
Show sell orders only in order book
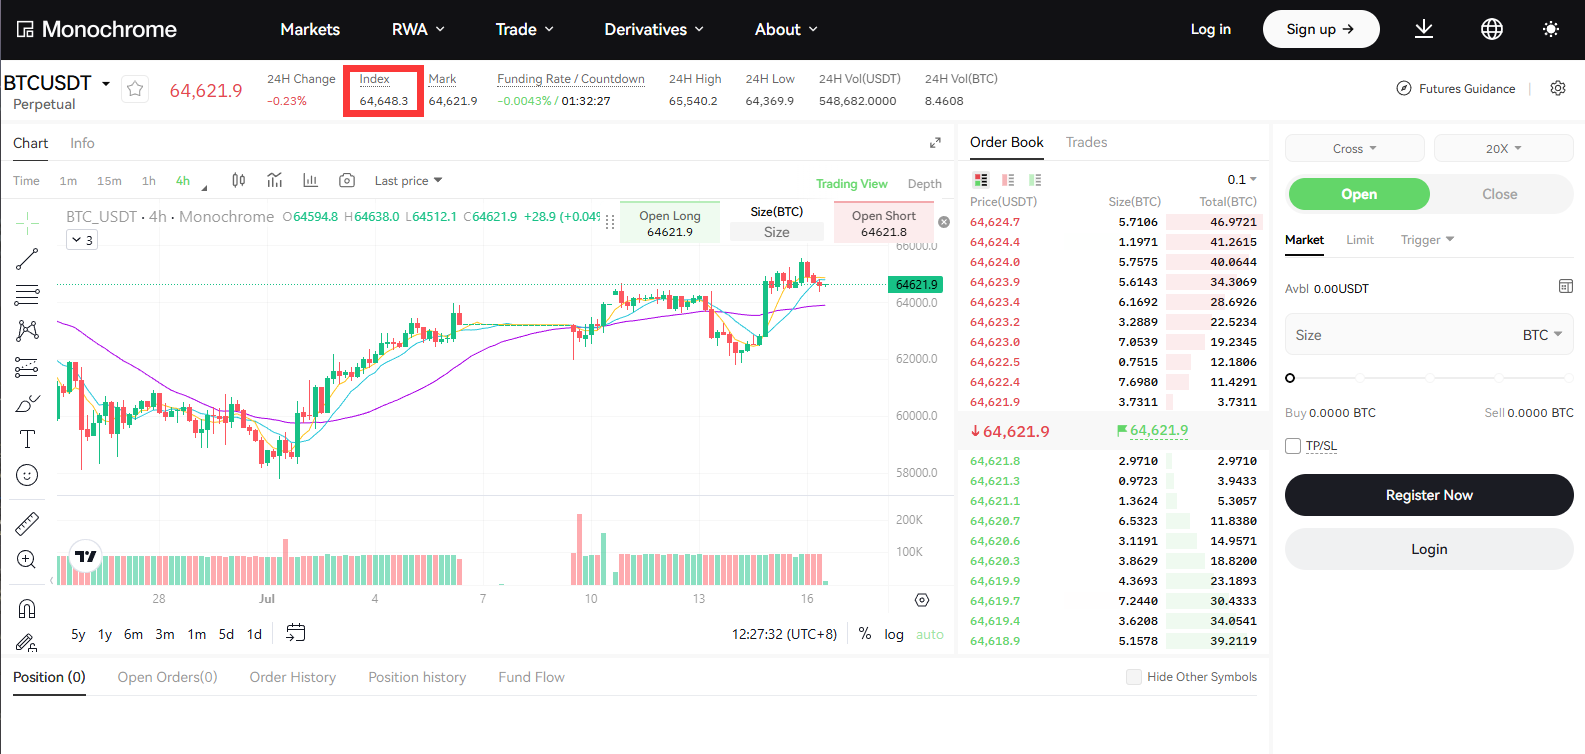click(1008, 180)
